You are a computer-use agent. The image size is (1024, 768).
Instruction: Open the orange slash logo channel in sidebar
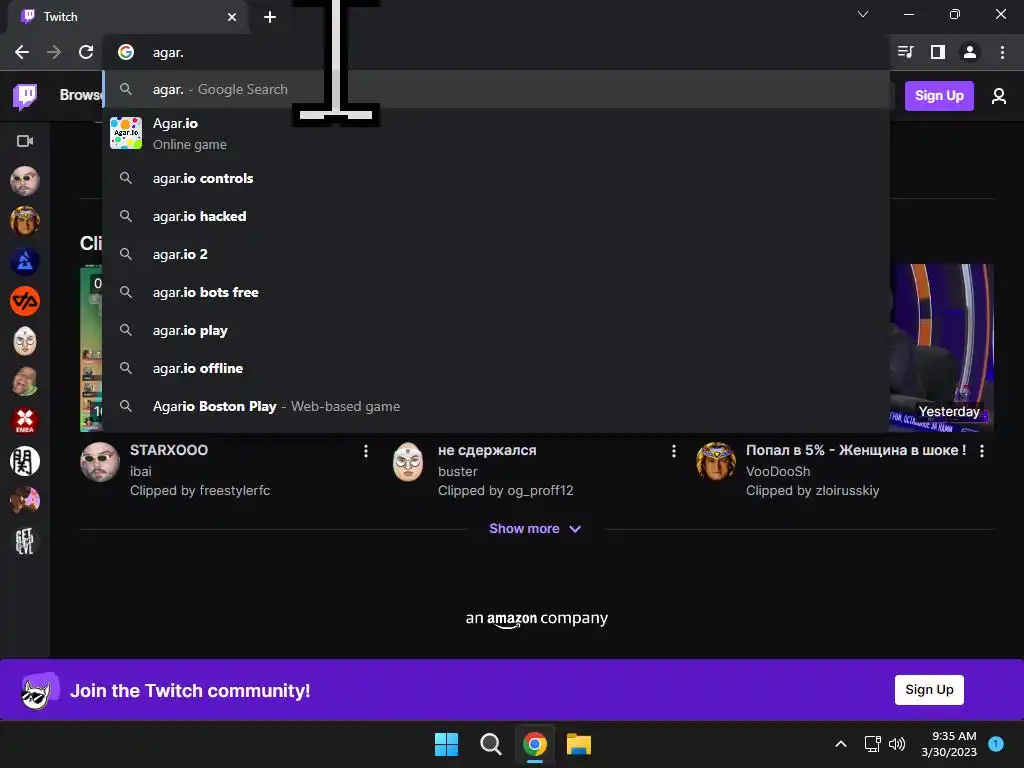[x=25, y=301]
